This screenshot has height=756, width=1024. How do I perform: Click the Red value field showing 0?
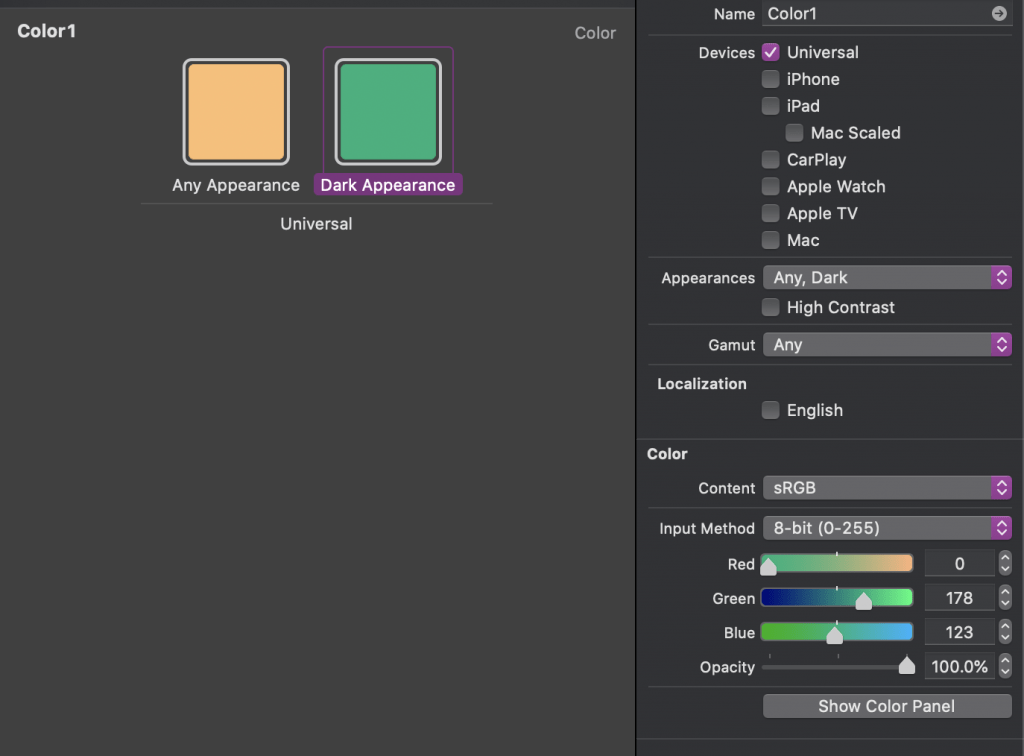click(x=959, y=563)
